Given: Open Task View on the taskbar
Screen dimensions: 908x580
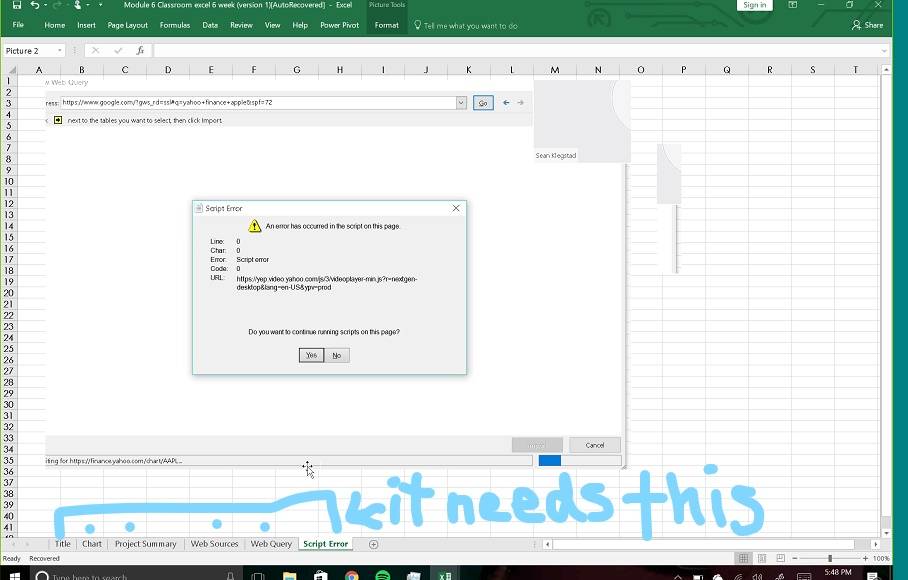Looking at the screenshot, I should (x=258, y=575).
